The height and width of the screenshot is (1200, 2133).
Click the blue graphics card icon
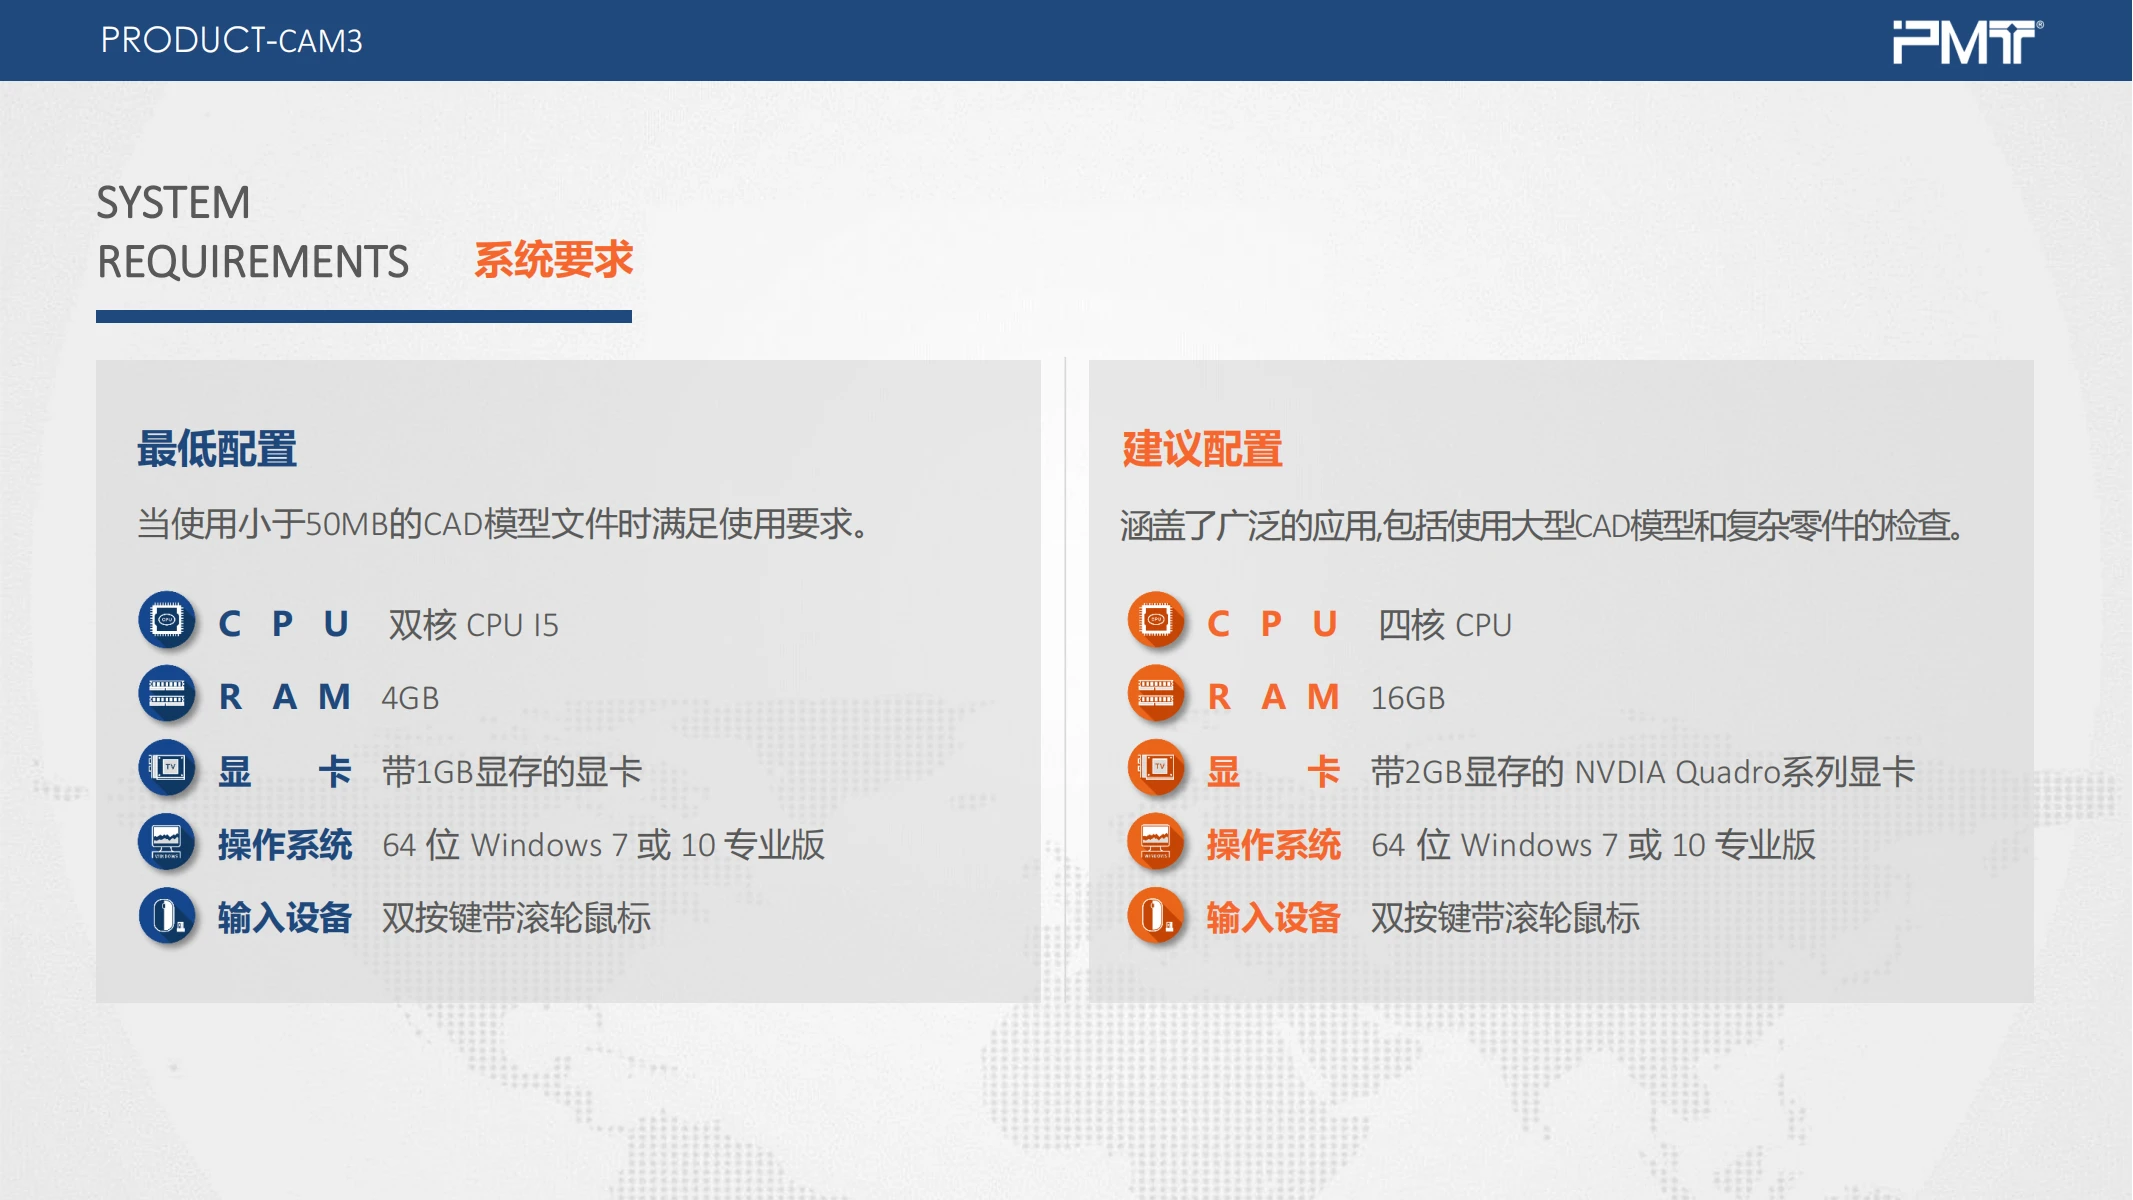(167, 767)
